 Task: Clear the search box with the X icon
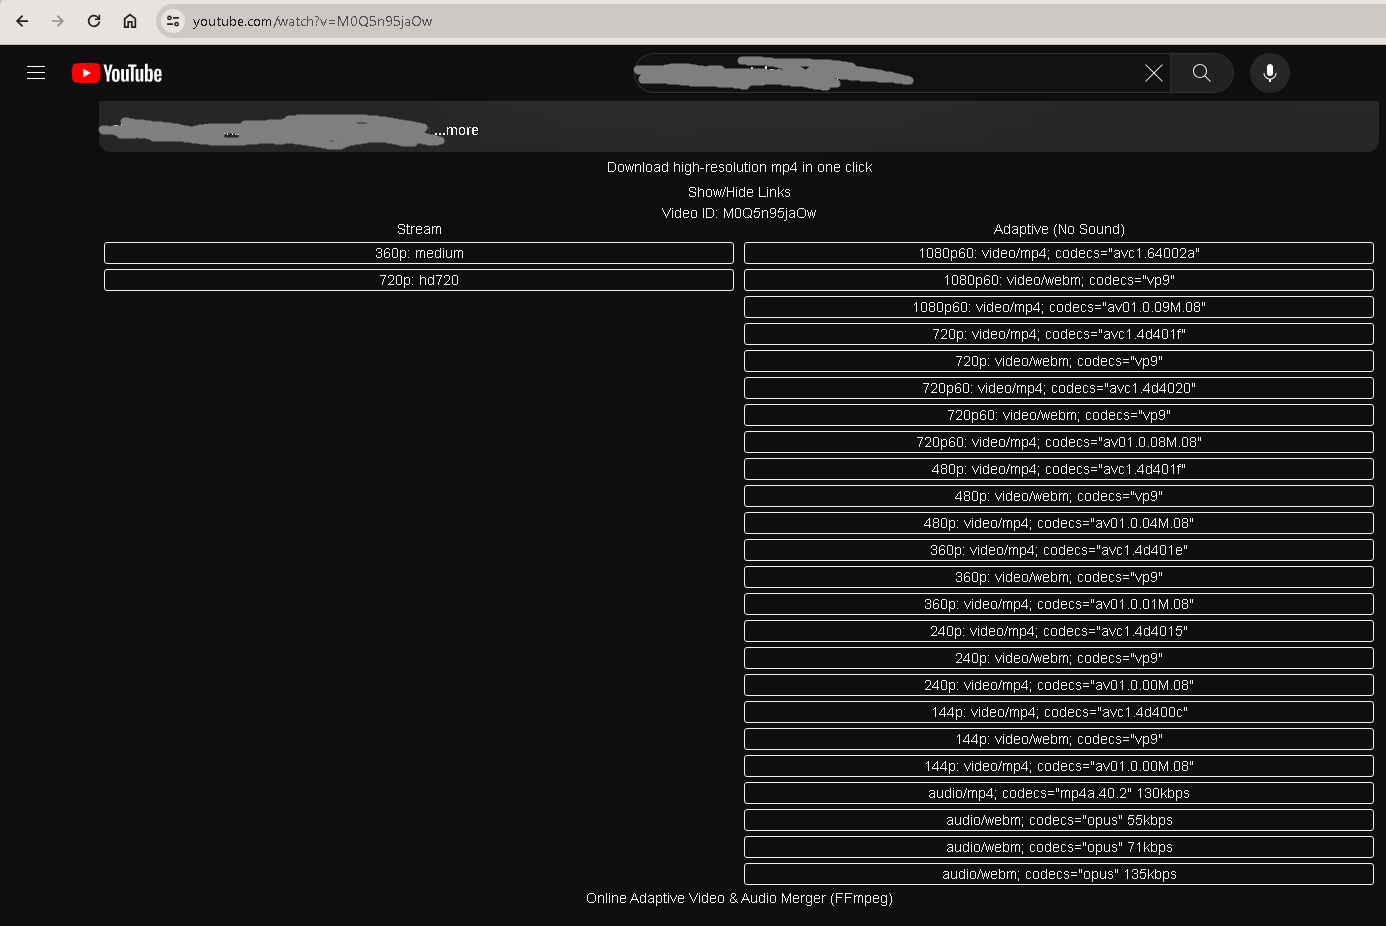click(x=1153, y=73)
